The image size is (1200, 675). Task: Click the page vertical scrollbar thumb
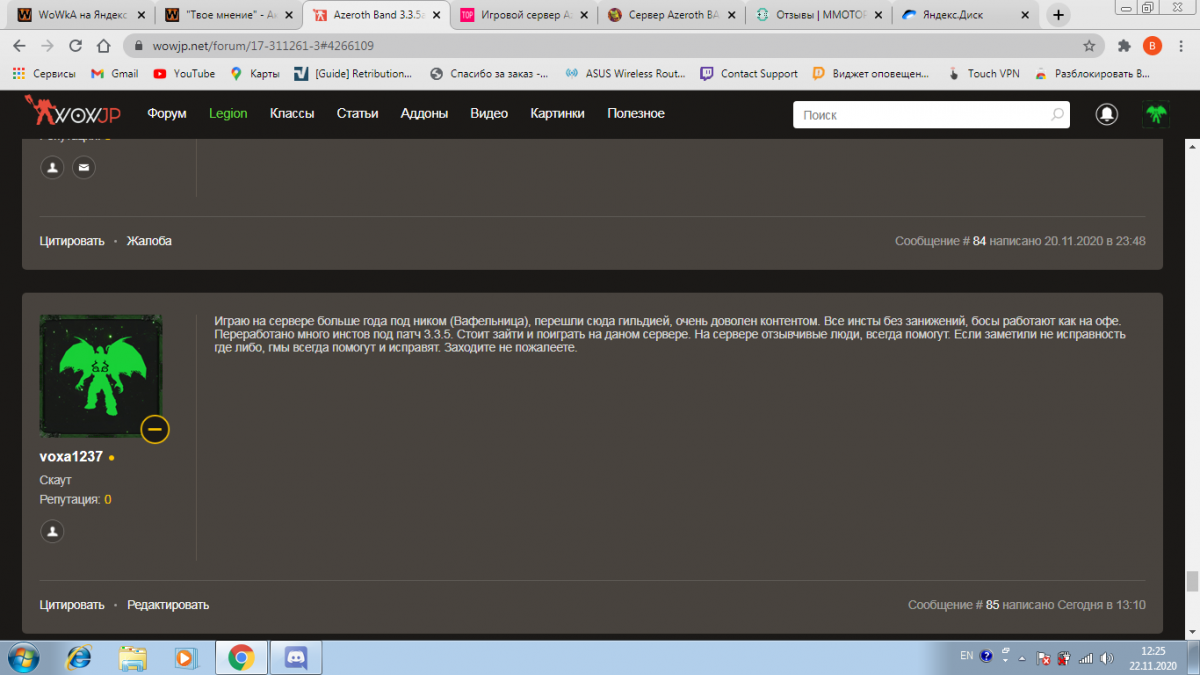coord(1191,581)
